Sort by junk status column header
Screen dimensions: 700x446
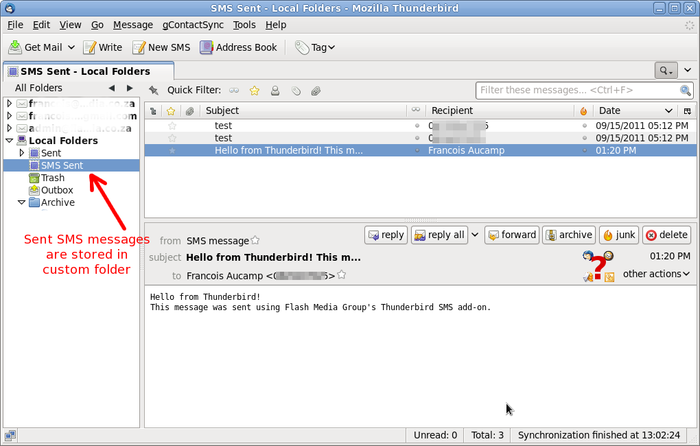tap(584, 111)
